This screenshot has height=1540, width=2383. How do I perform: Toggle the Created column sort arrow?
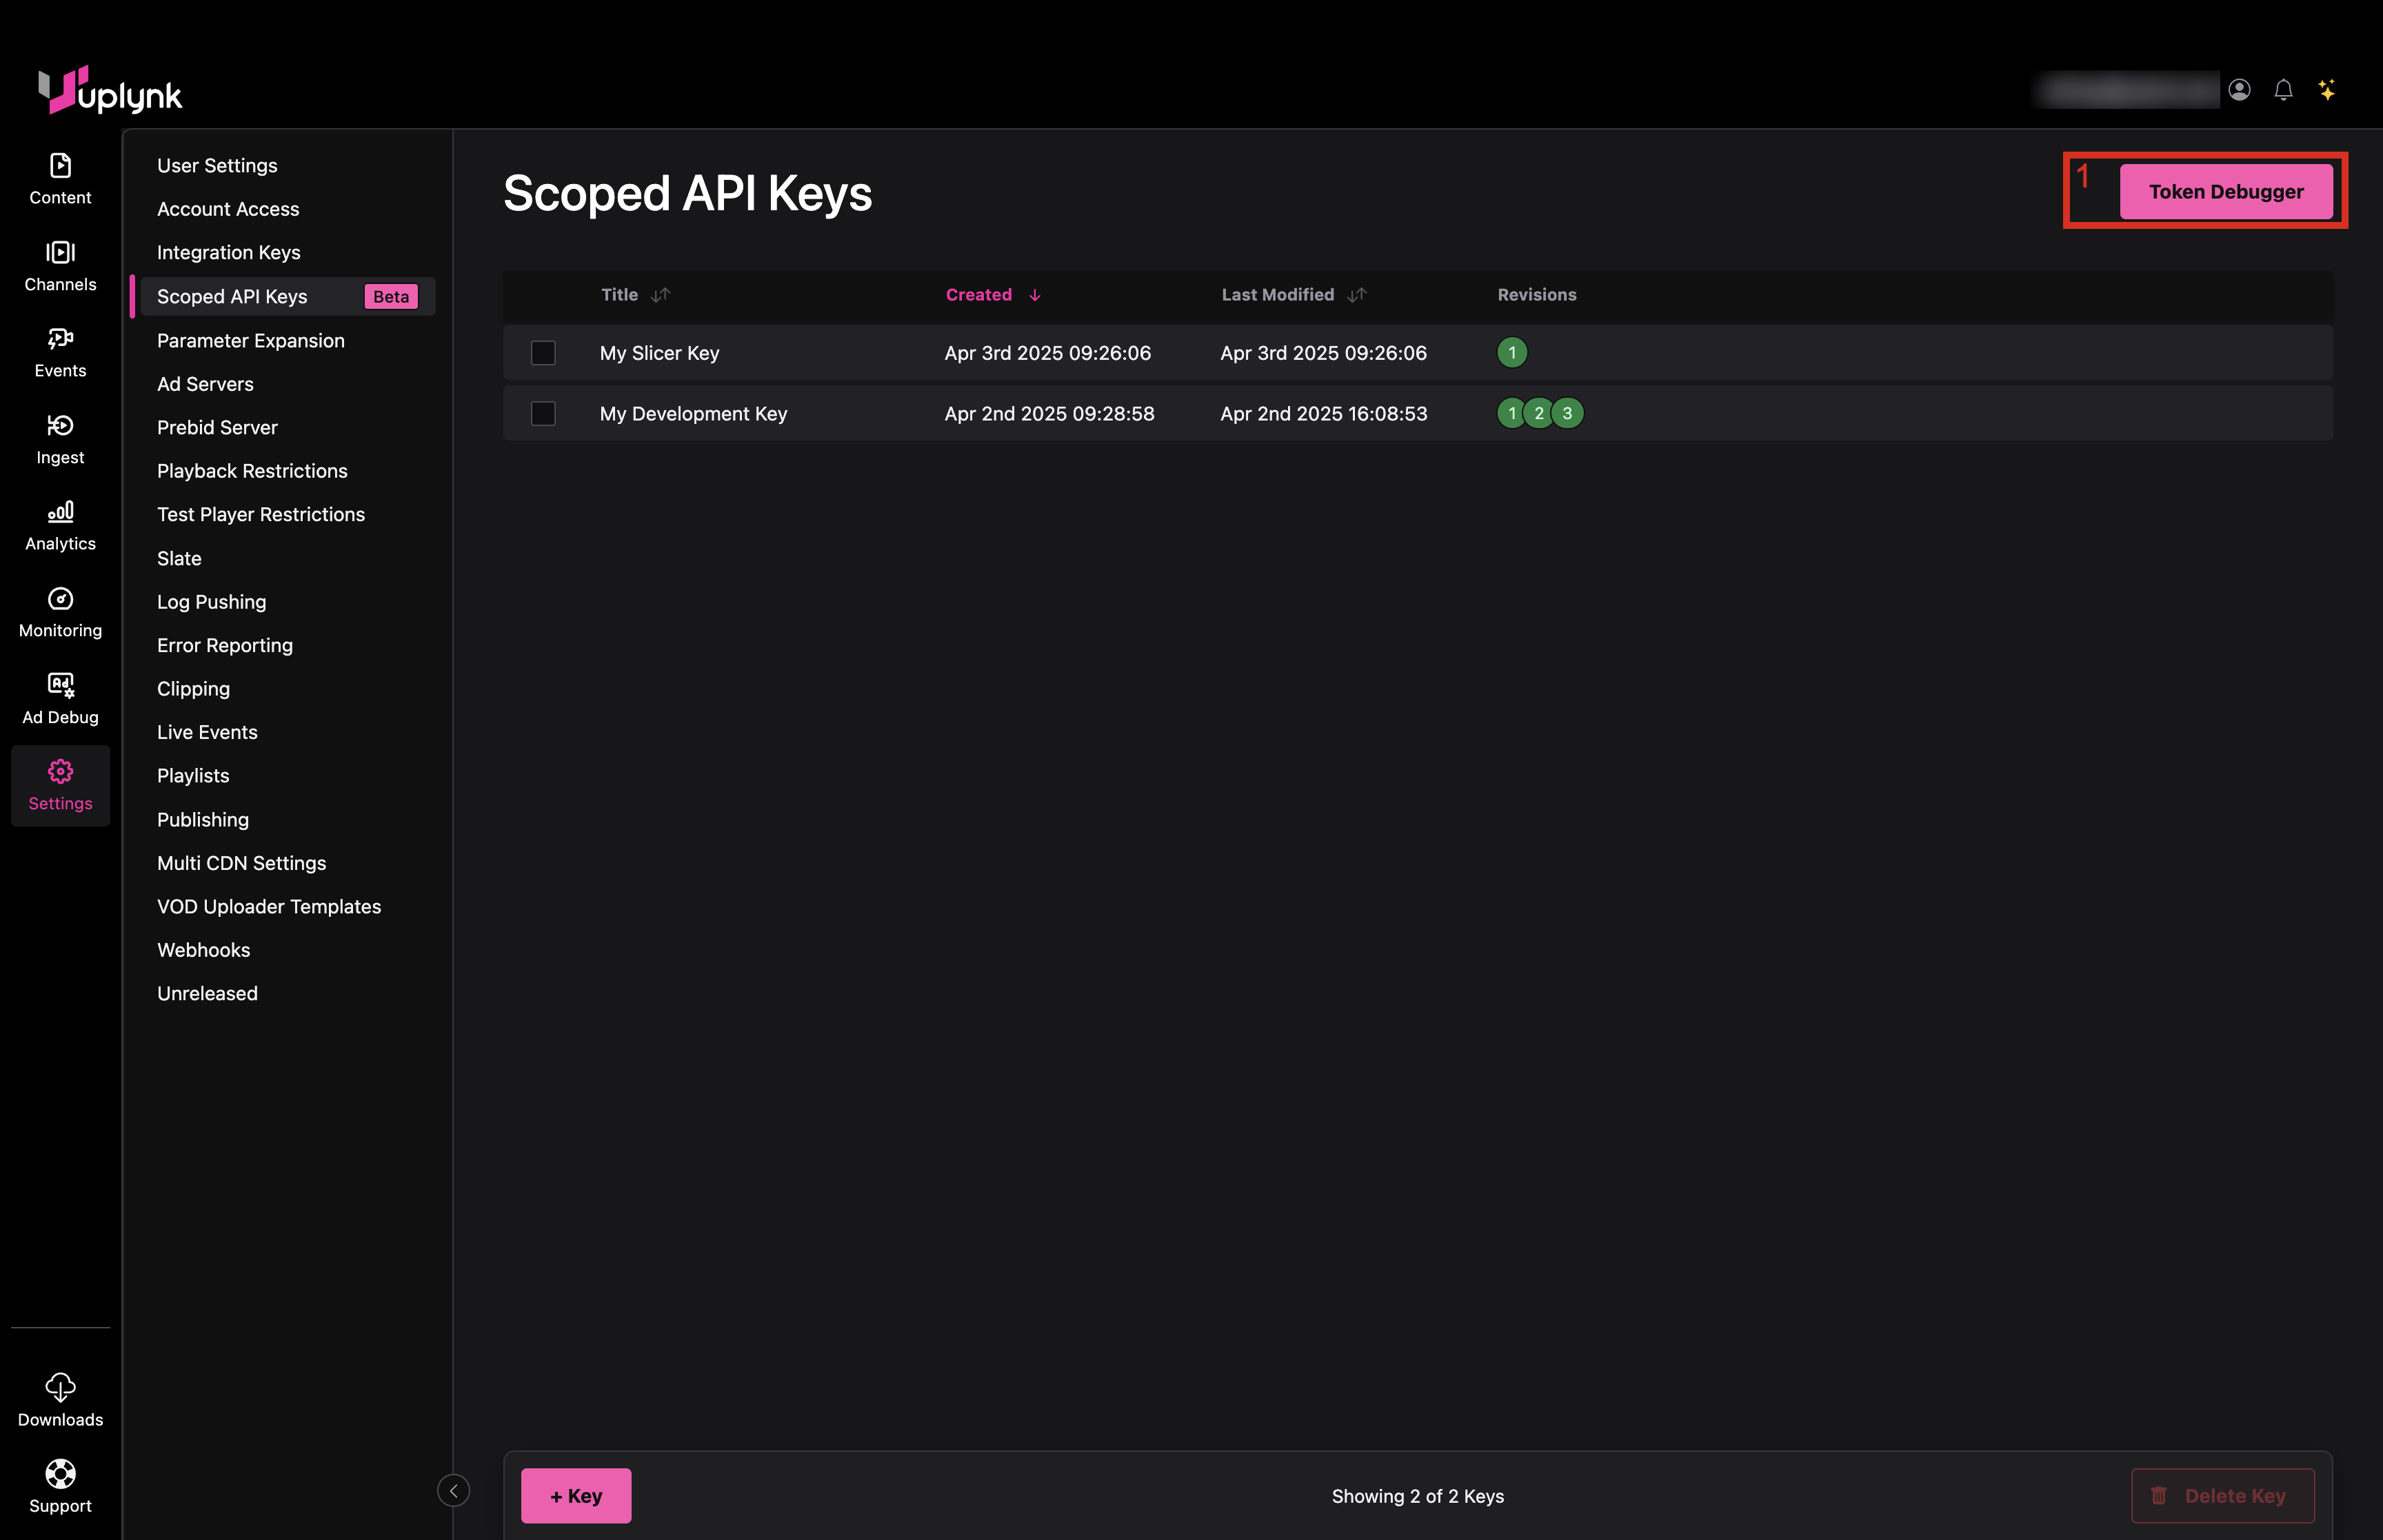(1034, 295)
